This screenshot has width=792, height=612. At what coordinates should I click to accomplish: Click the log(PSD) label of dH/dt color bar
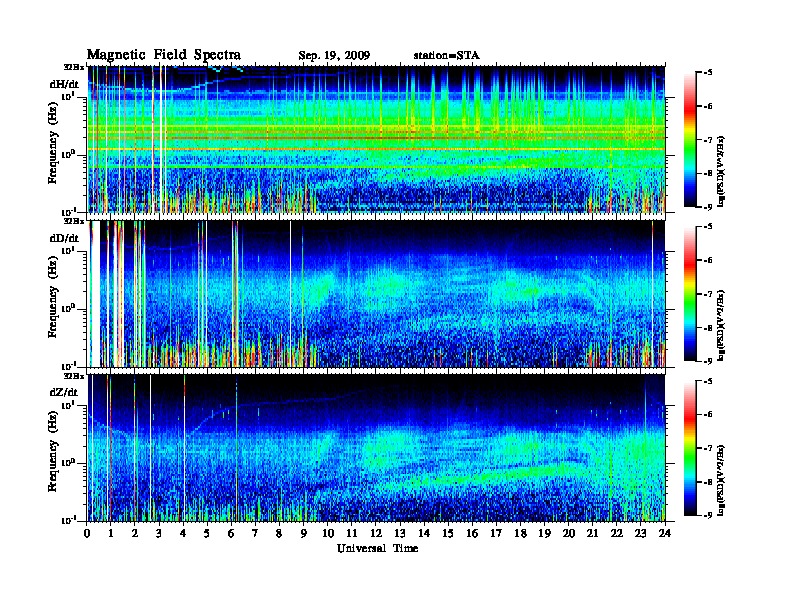[x=721, y=171]
